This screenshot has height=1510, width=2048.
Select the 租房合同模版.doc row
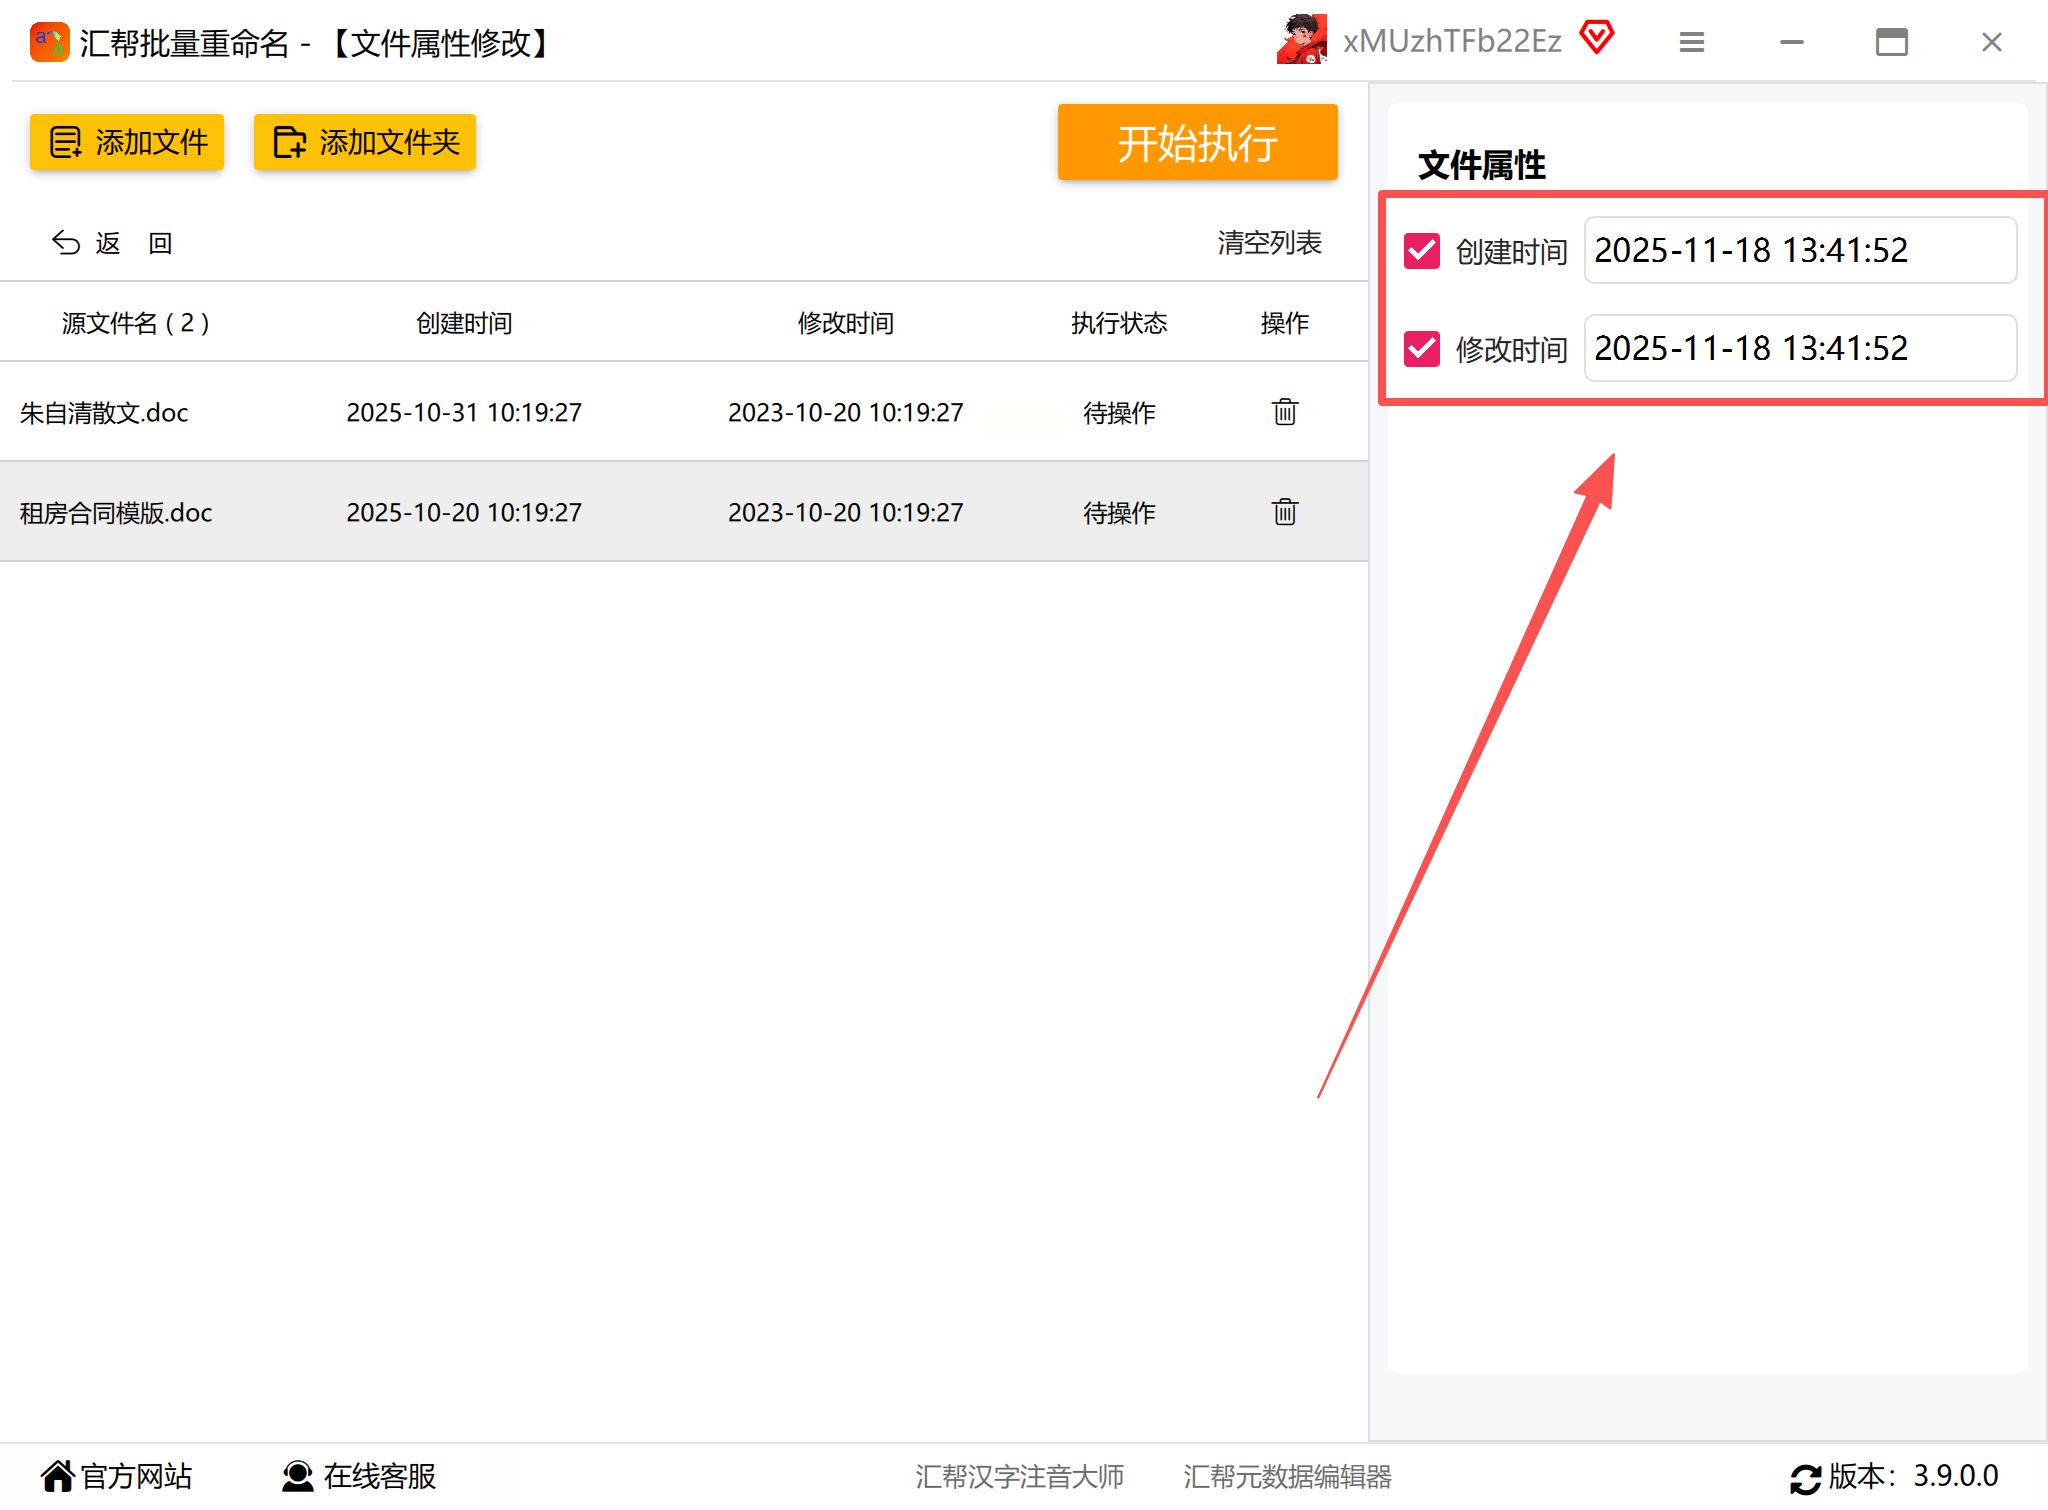[116, 512]
